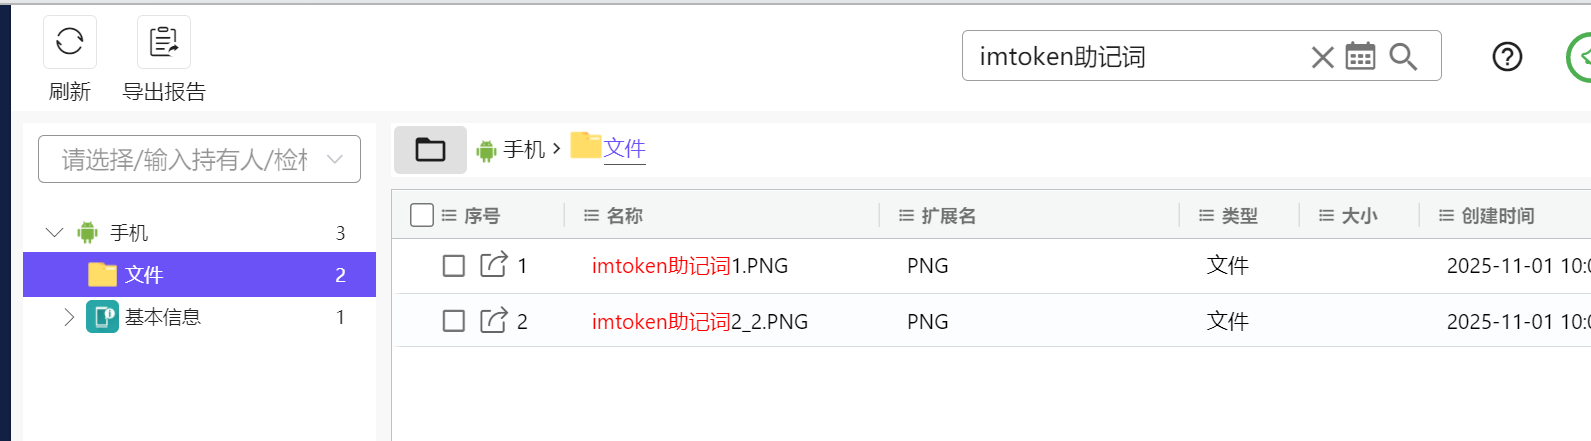The image size is (1591, 441).
Task: Expand the 基本信息 tree node
Action: click(x=69, y=317)
